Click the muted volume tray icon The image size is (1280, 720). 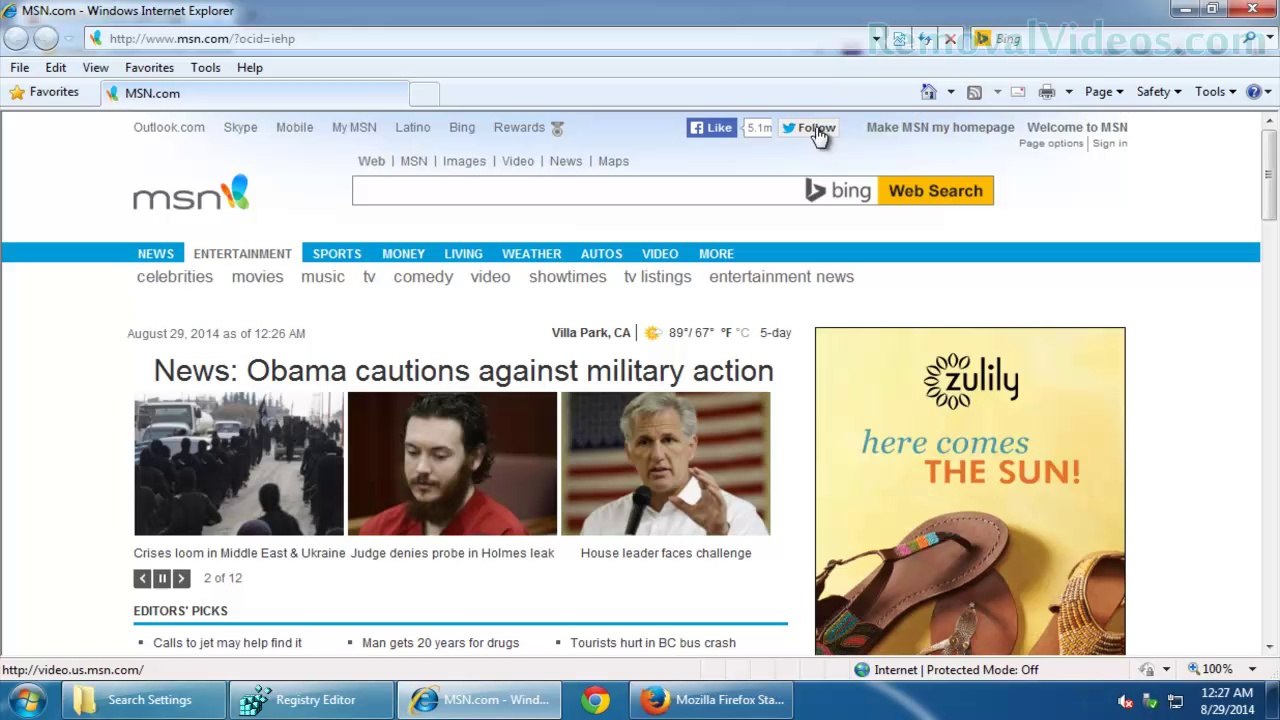click(1126, 701)
